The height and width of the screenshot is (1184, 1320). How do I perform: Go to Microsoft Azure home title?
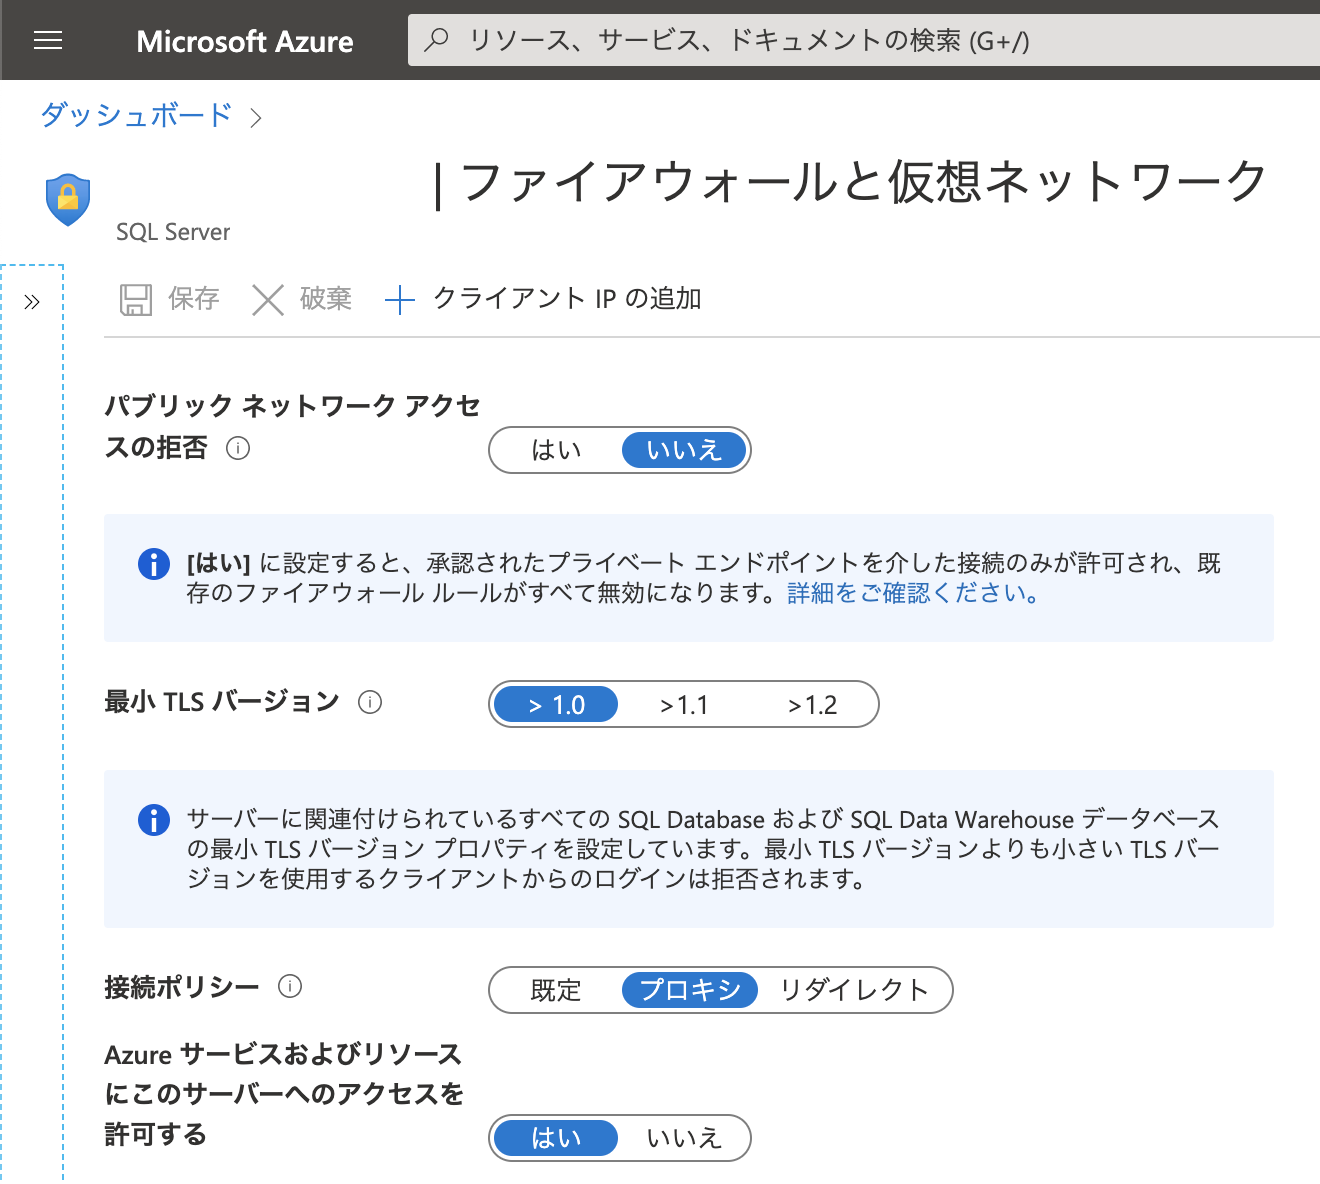(x=245, y=41)
